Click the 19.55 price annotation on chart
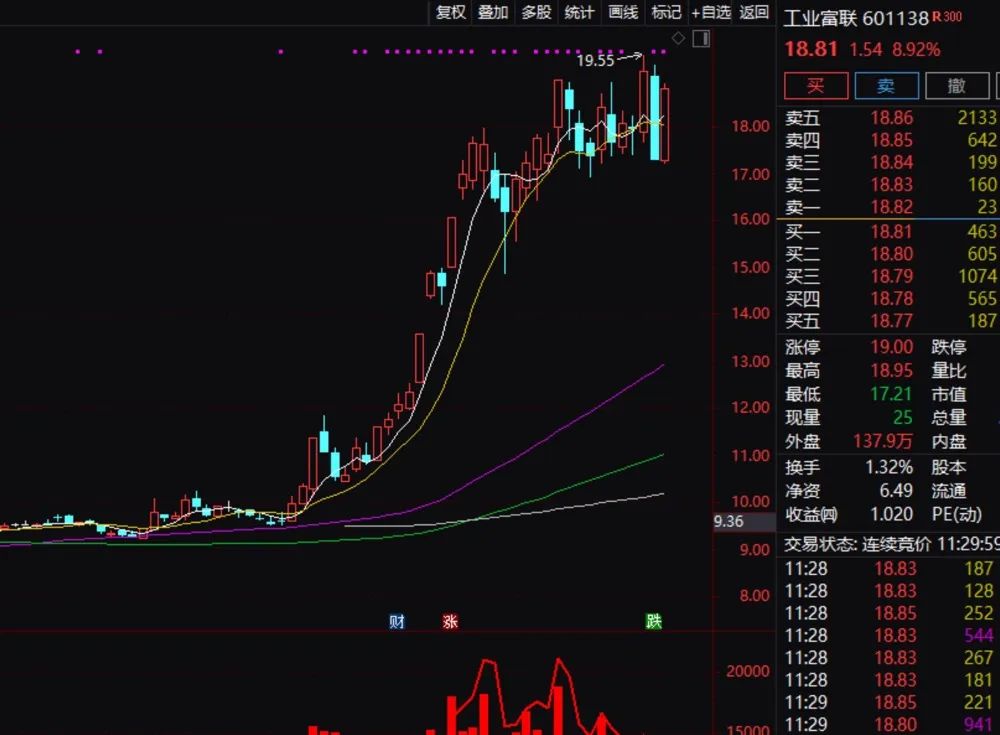1000x735 pixels. [598, 60]
